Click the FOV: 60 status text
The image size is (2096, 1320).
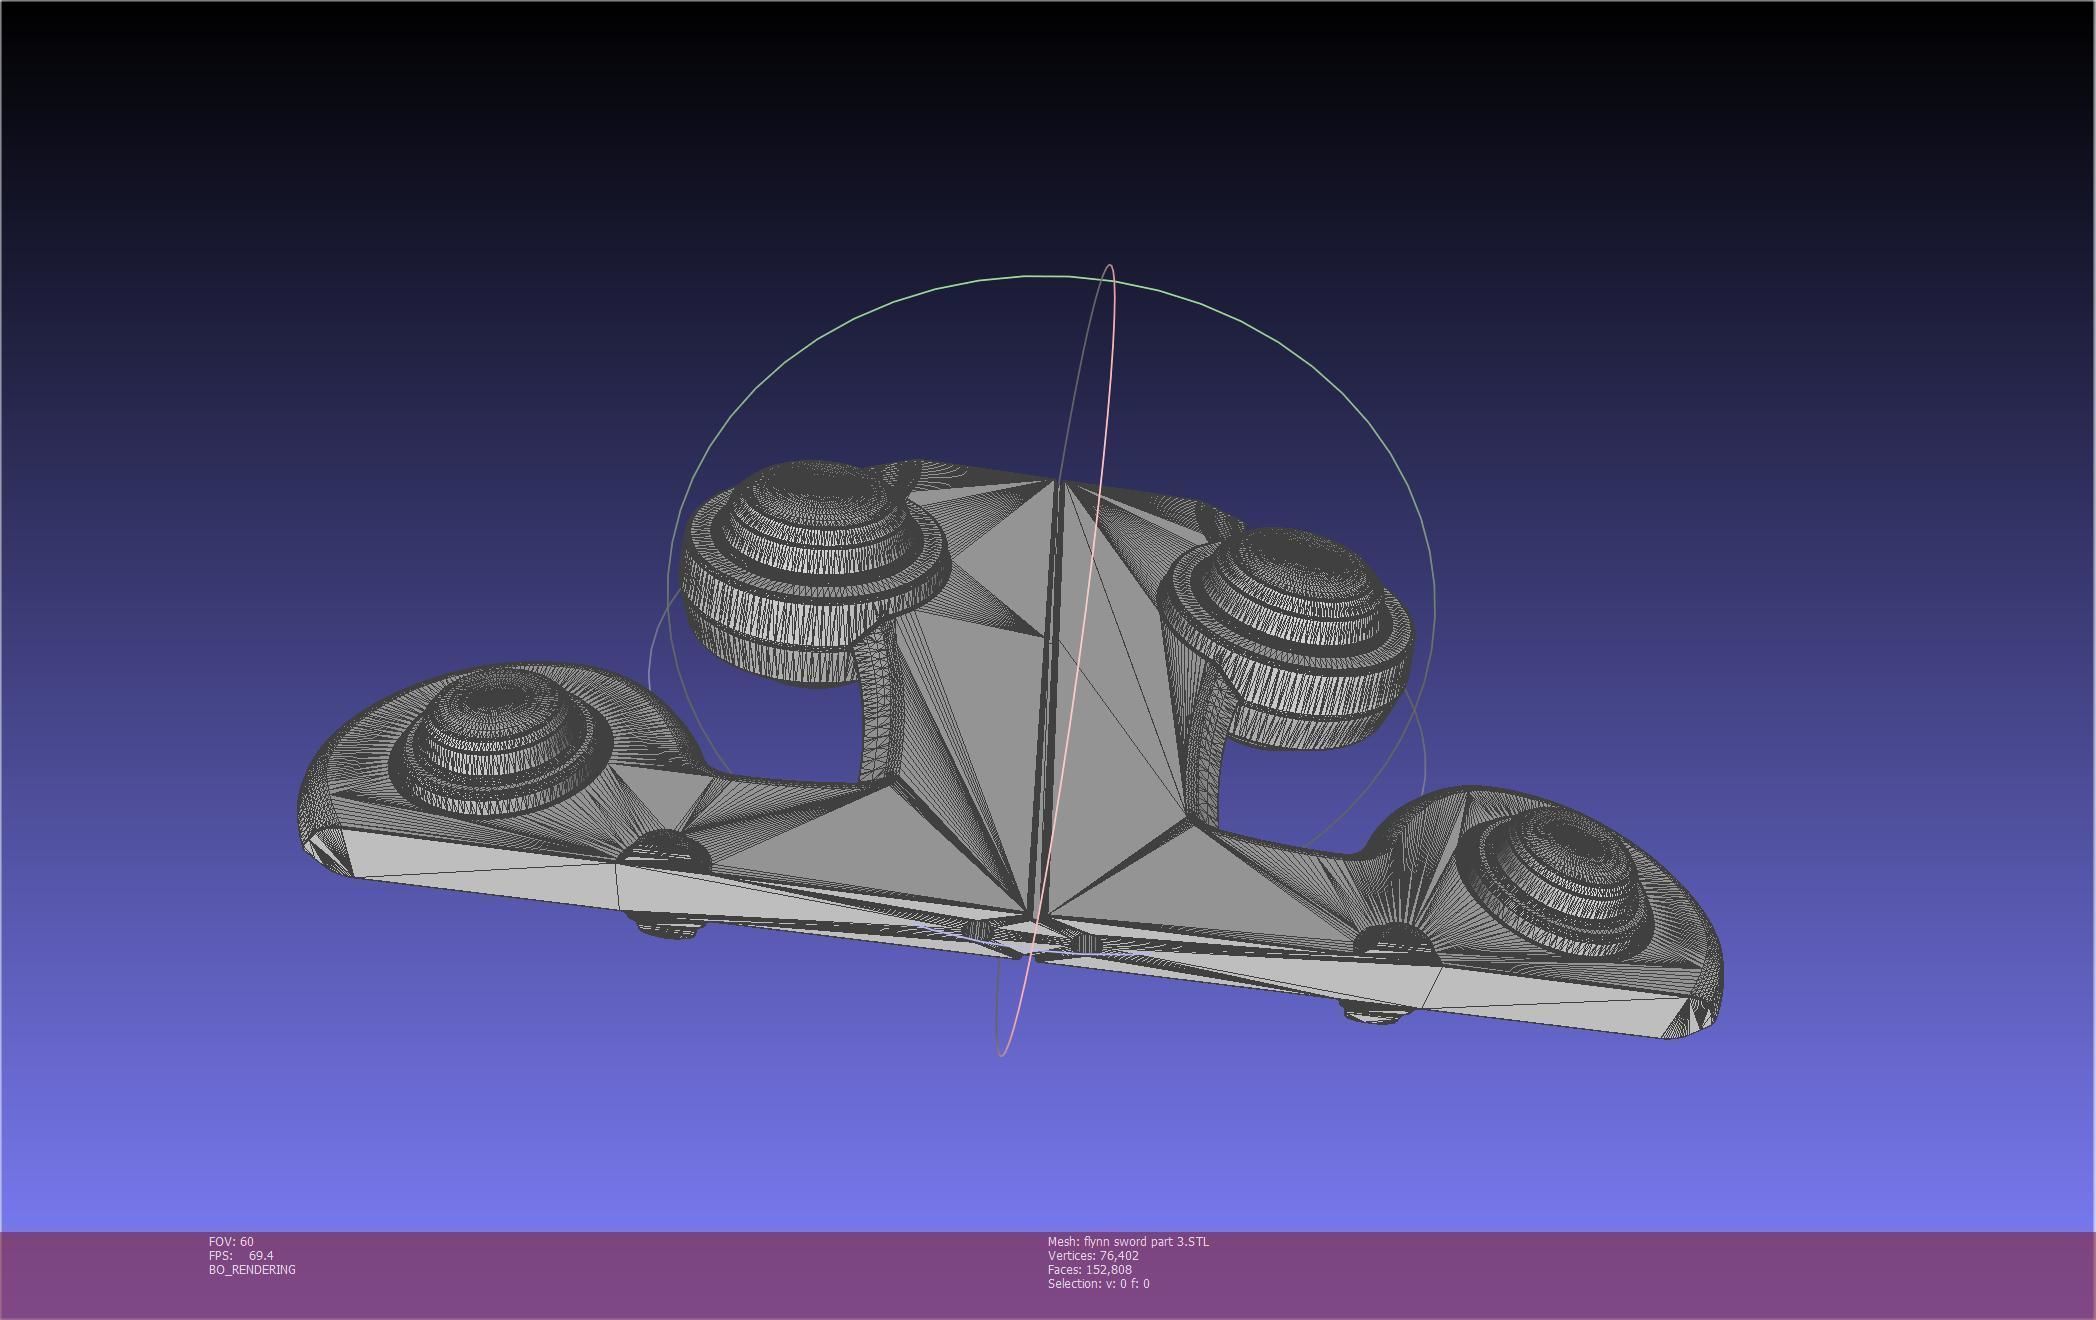coord(231,1241)
